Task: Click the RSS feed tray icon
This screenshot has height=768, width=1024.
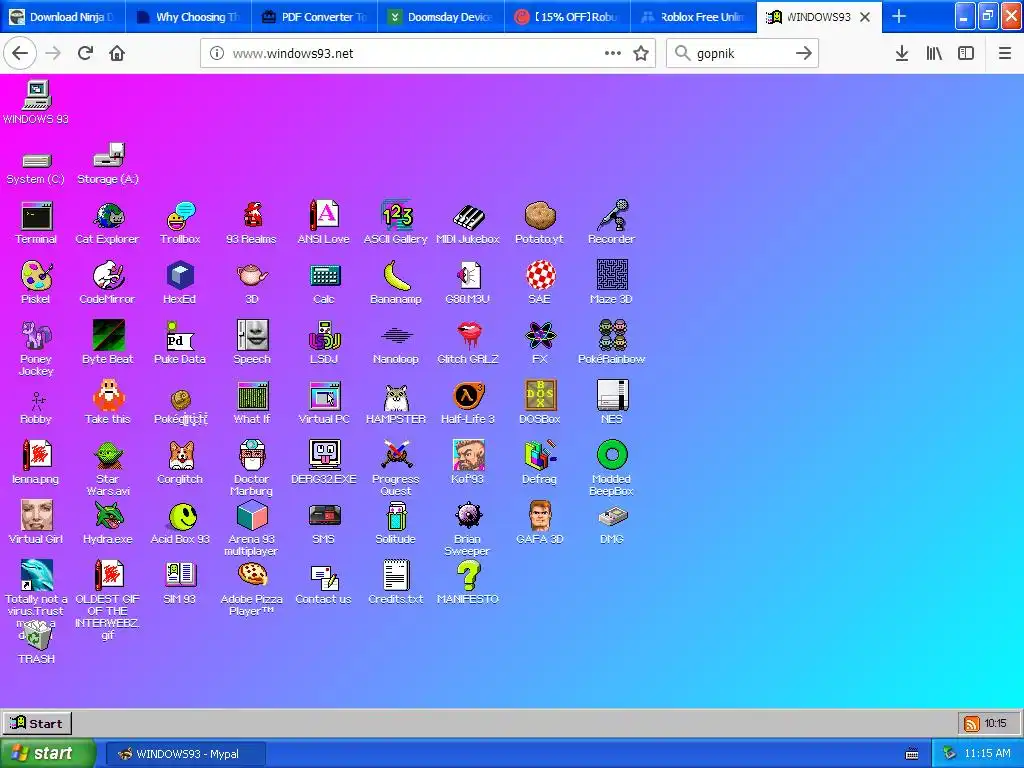Action: click(972, 724)
